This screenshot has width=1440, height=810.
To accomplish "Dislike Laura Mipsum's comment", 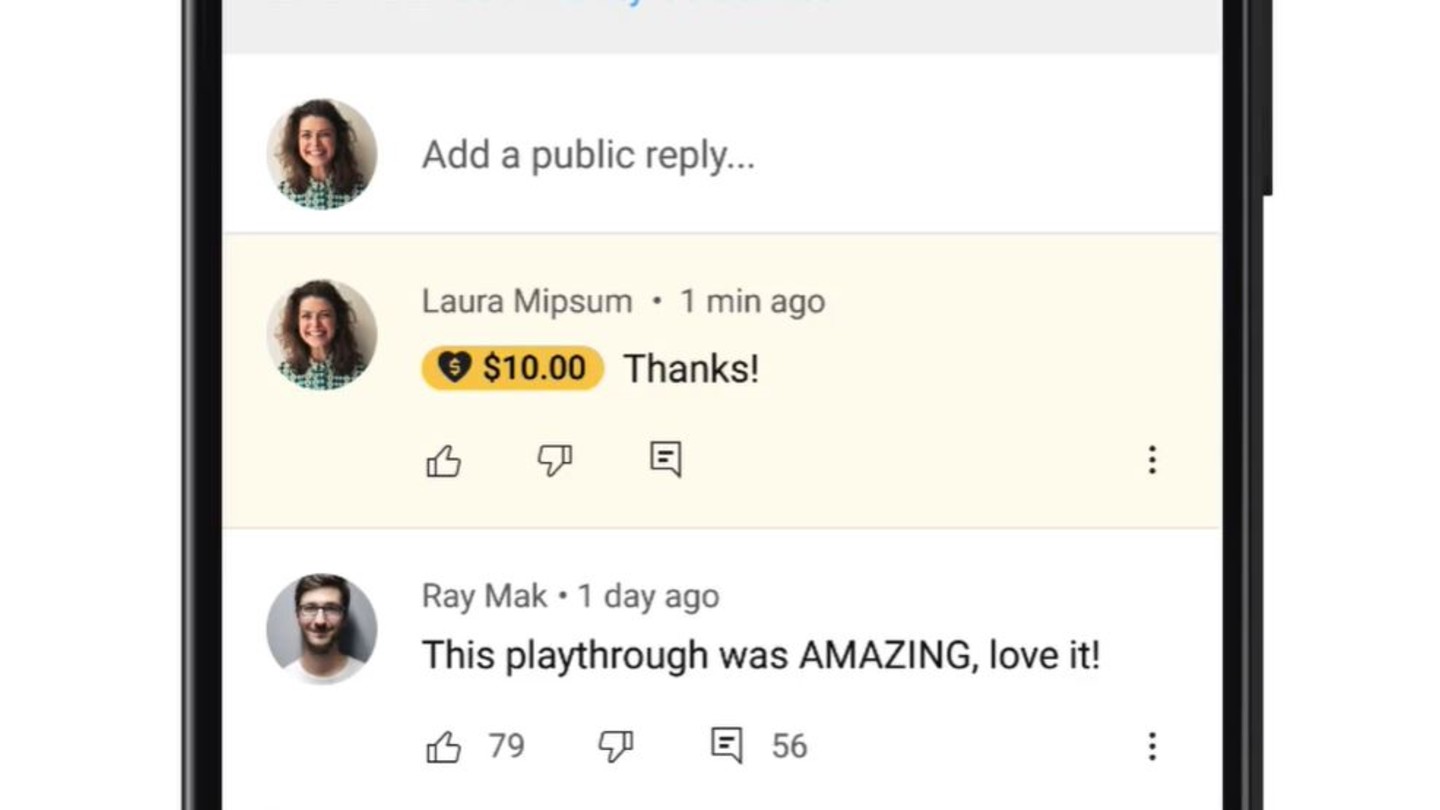I will (554, 460).
